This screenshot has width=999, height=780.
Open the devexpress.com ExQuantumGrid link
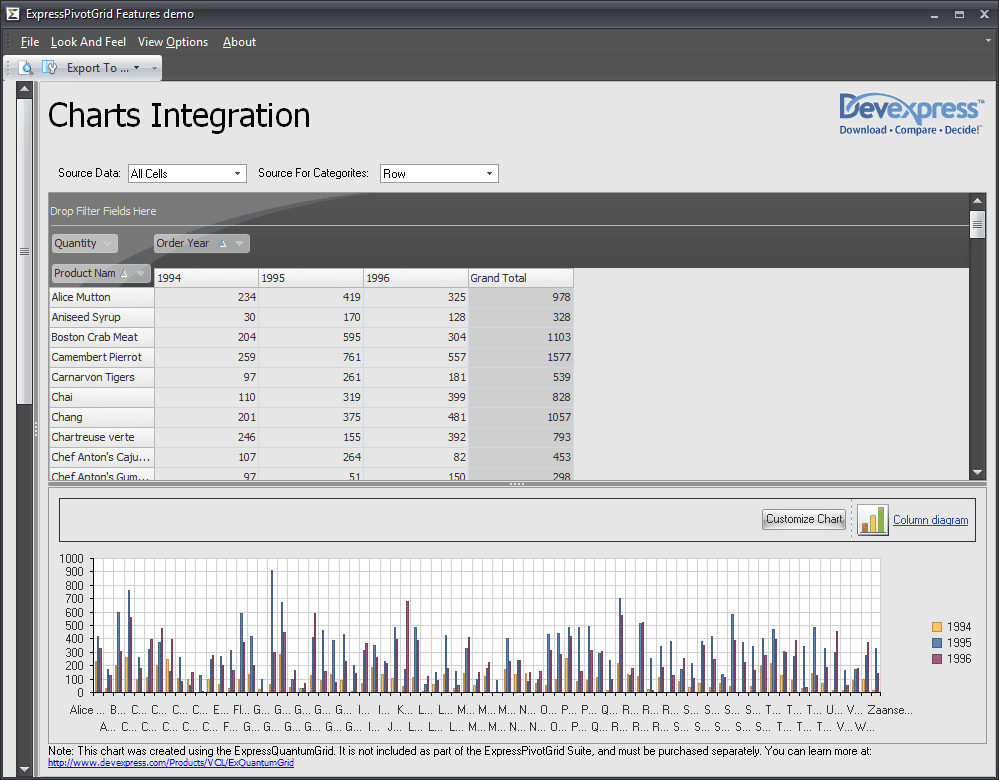click(171, 763)
